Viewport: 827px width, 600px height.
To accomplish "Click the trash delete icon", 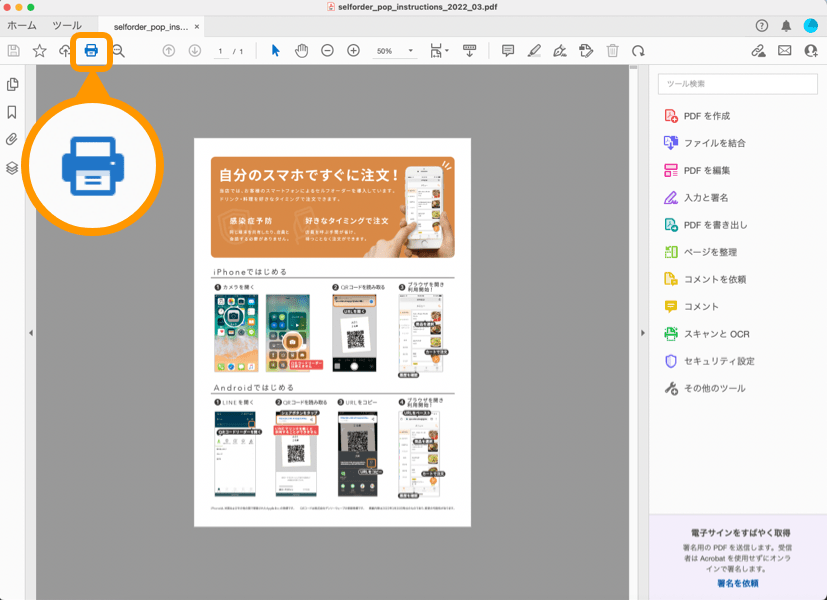I will (x=612, y=51).
